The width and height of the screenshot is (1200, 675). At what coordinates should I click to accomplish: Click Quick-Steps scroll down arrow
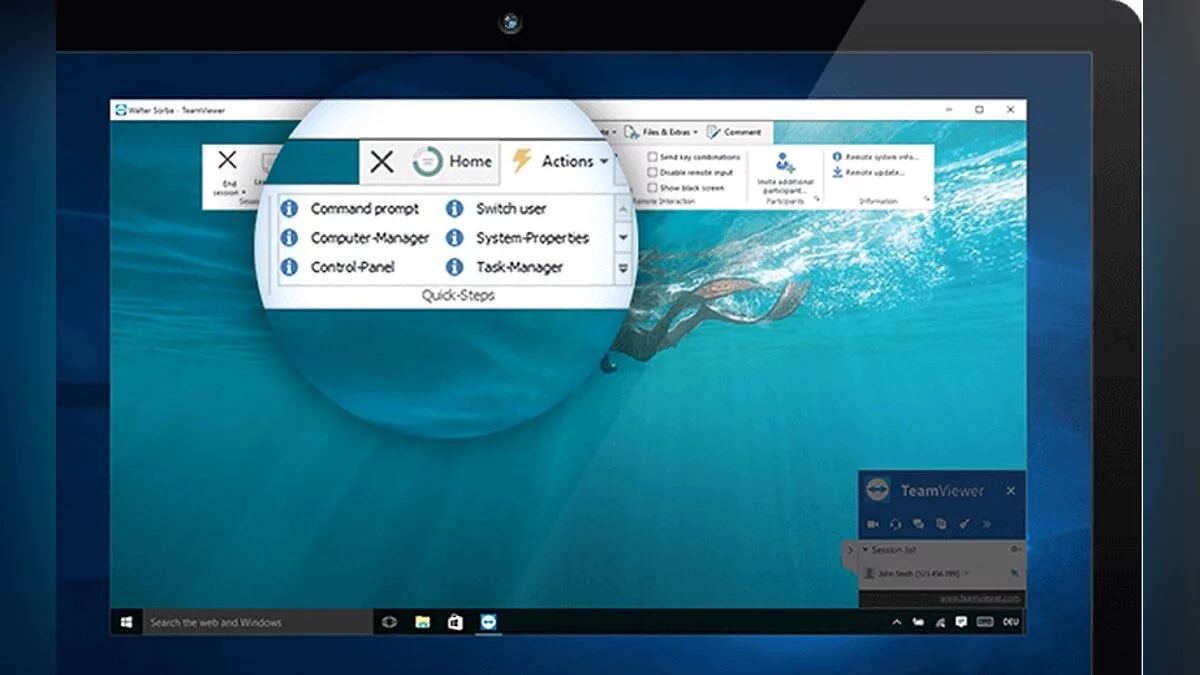(x=623, y=238)
